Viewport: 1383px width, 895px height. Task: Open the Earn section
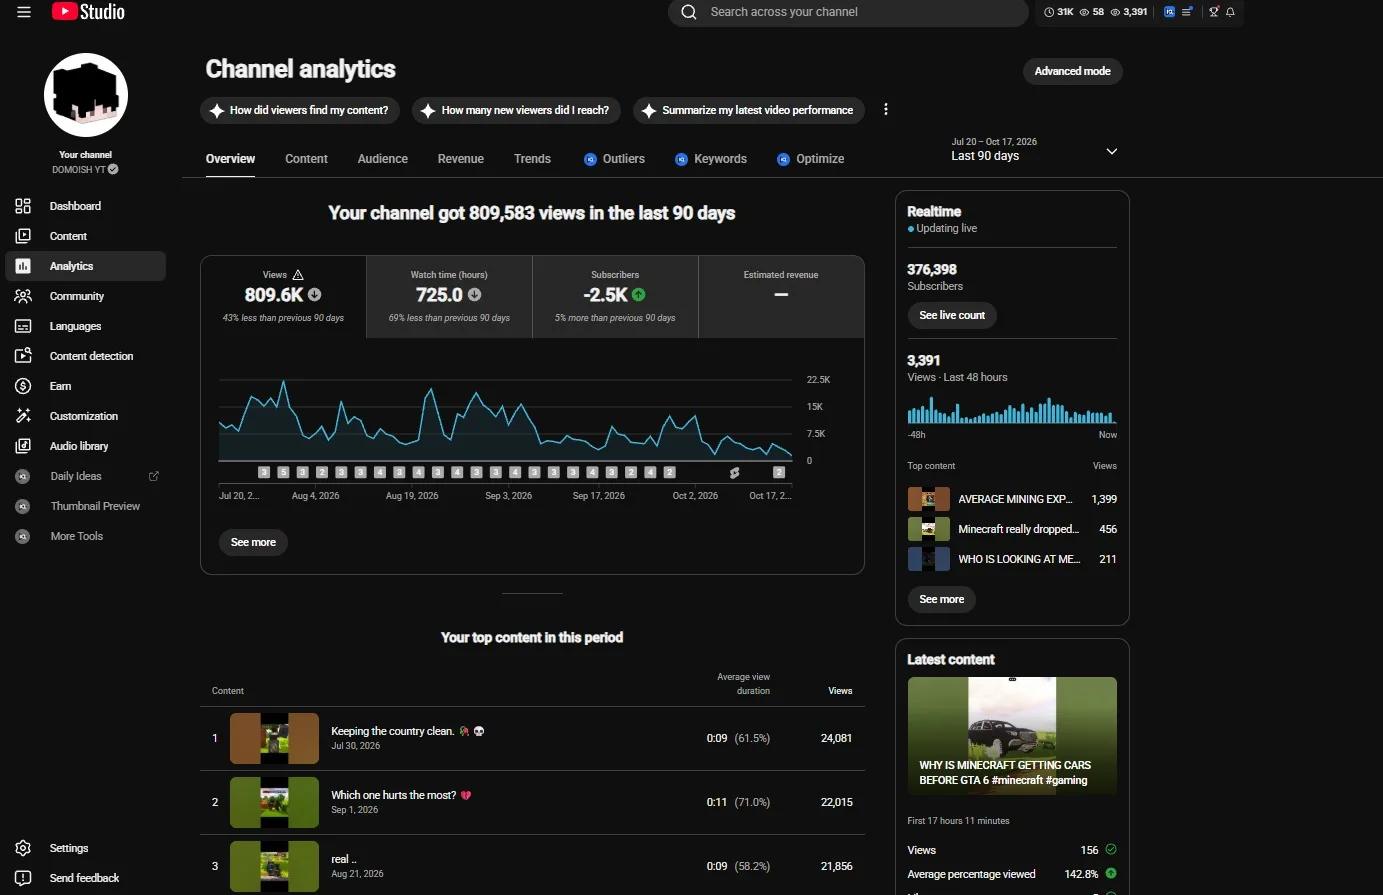pos(86,386)
